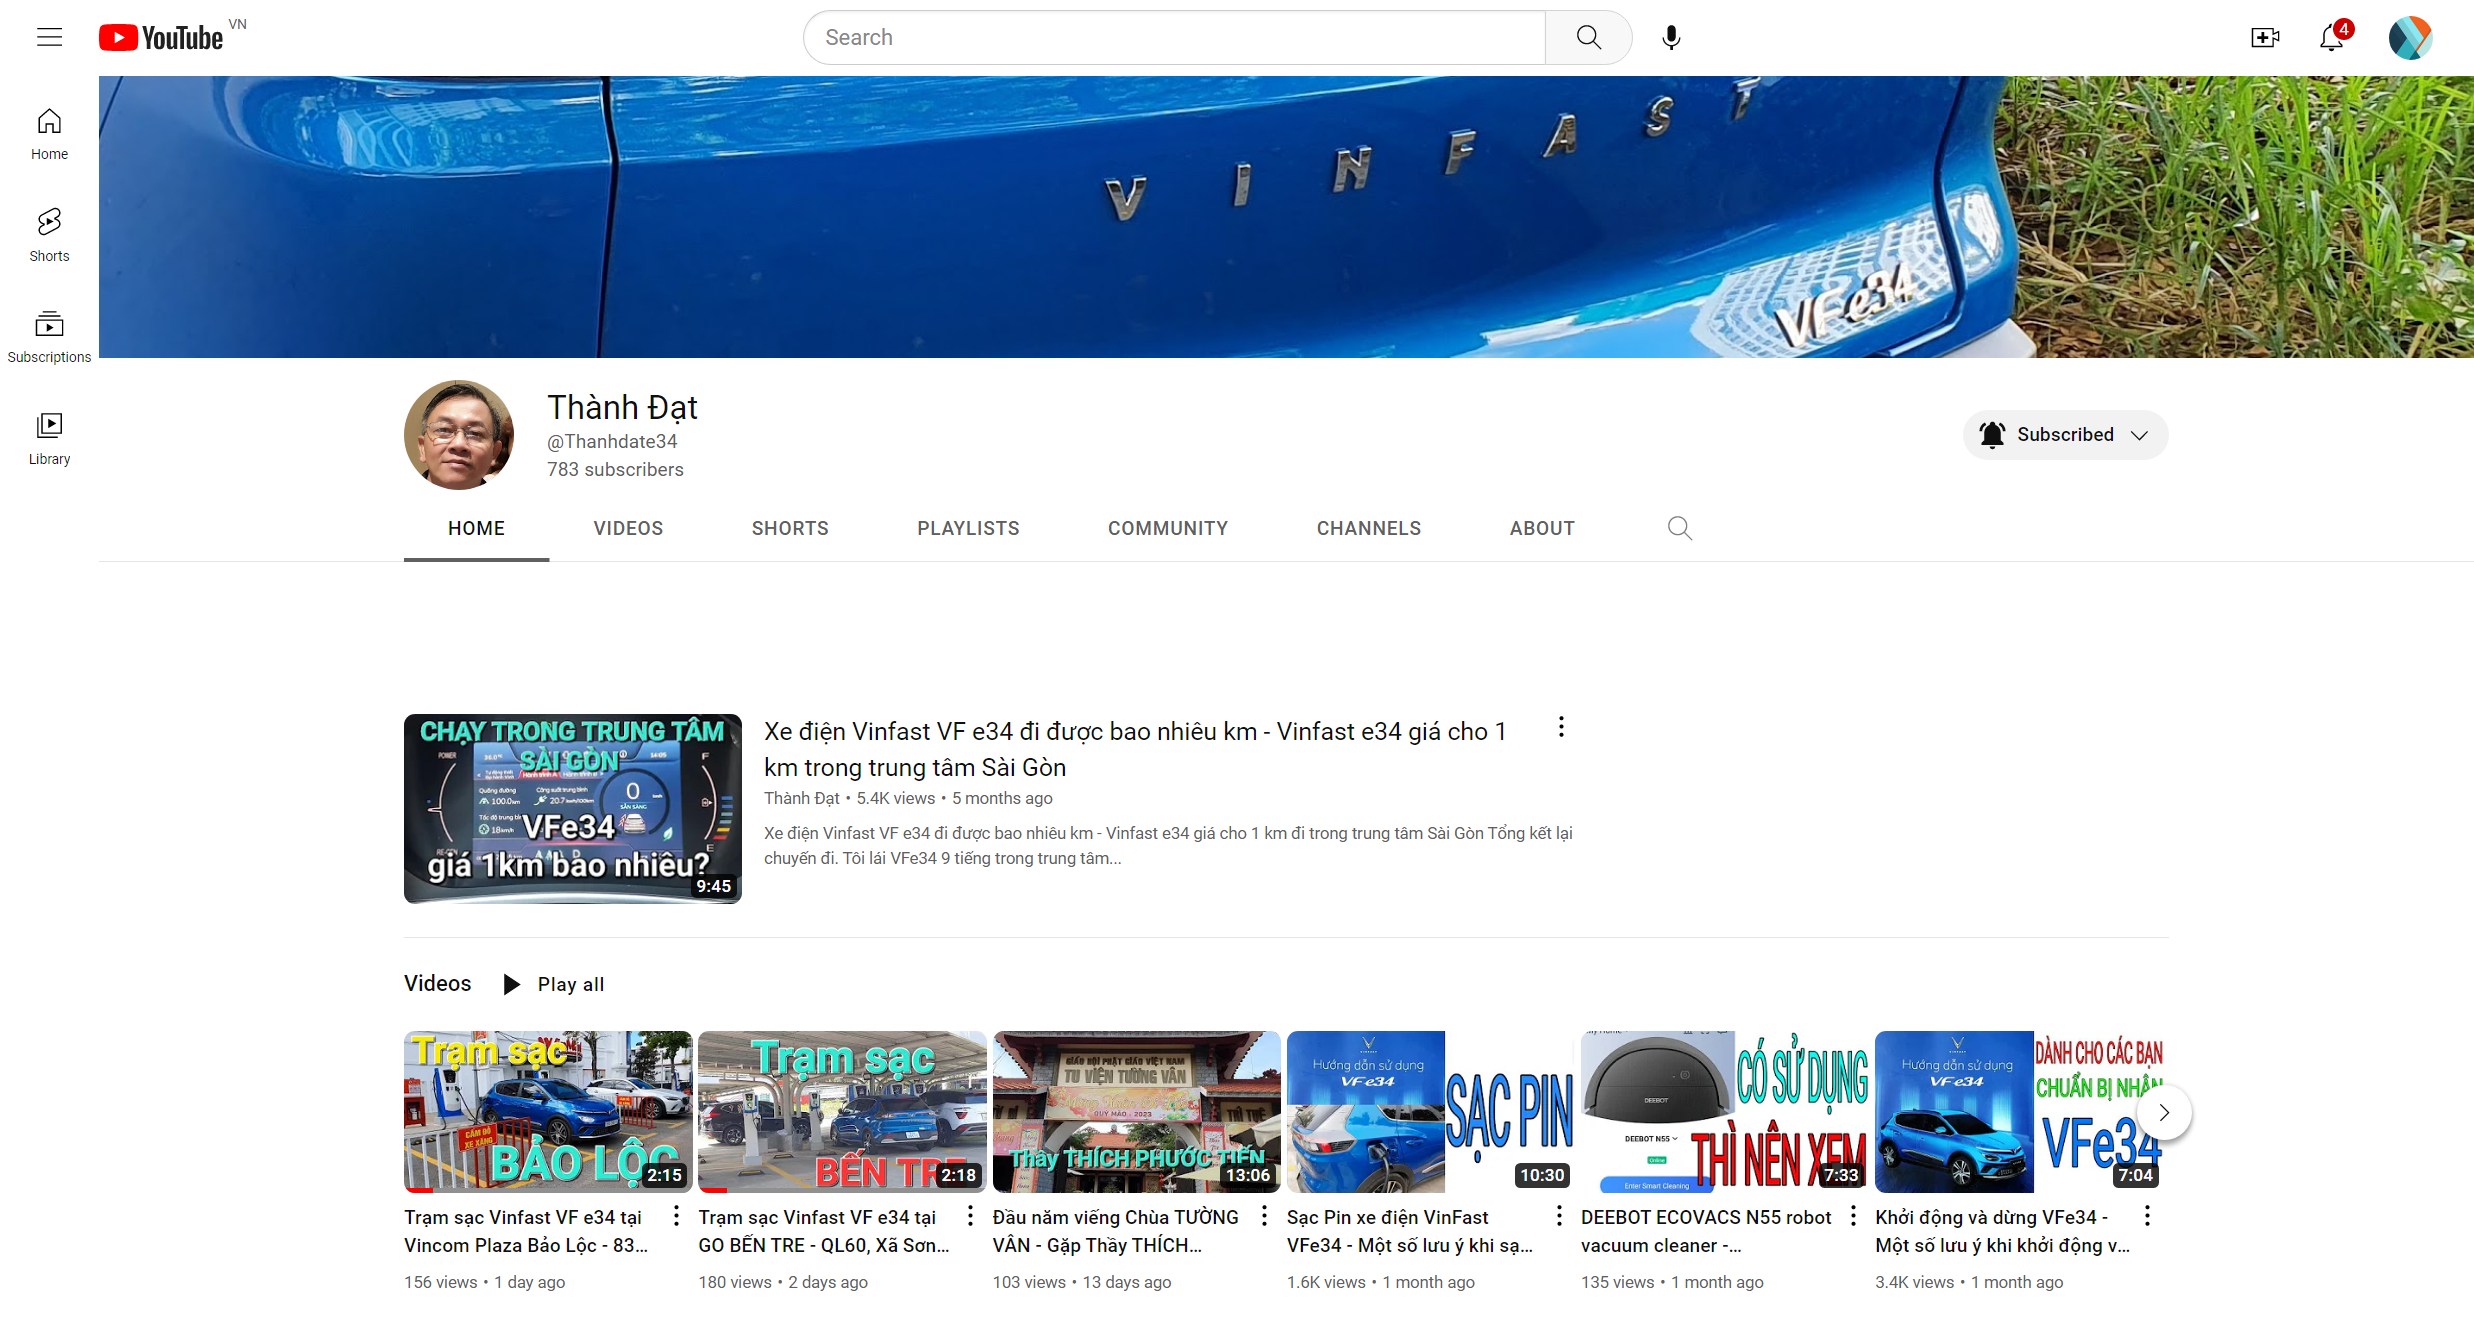
Task: Open Sạc Pin xe điện VinFast title
Action: 1410,1231
